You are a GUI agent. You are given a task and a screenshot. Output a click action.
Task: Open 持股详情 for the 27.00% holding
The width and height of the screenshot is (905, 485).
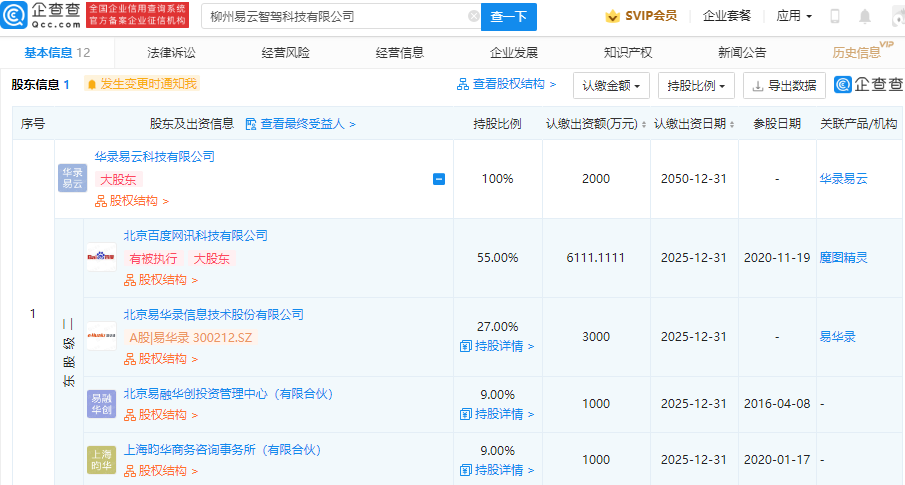point(497,346)
